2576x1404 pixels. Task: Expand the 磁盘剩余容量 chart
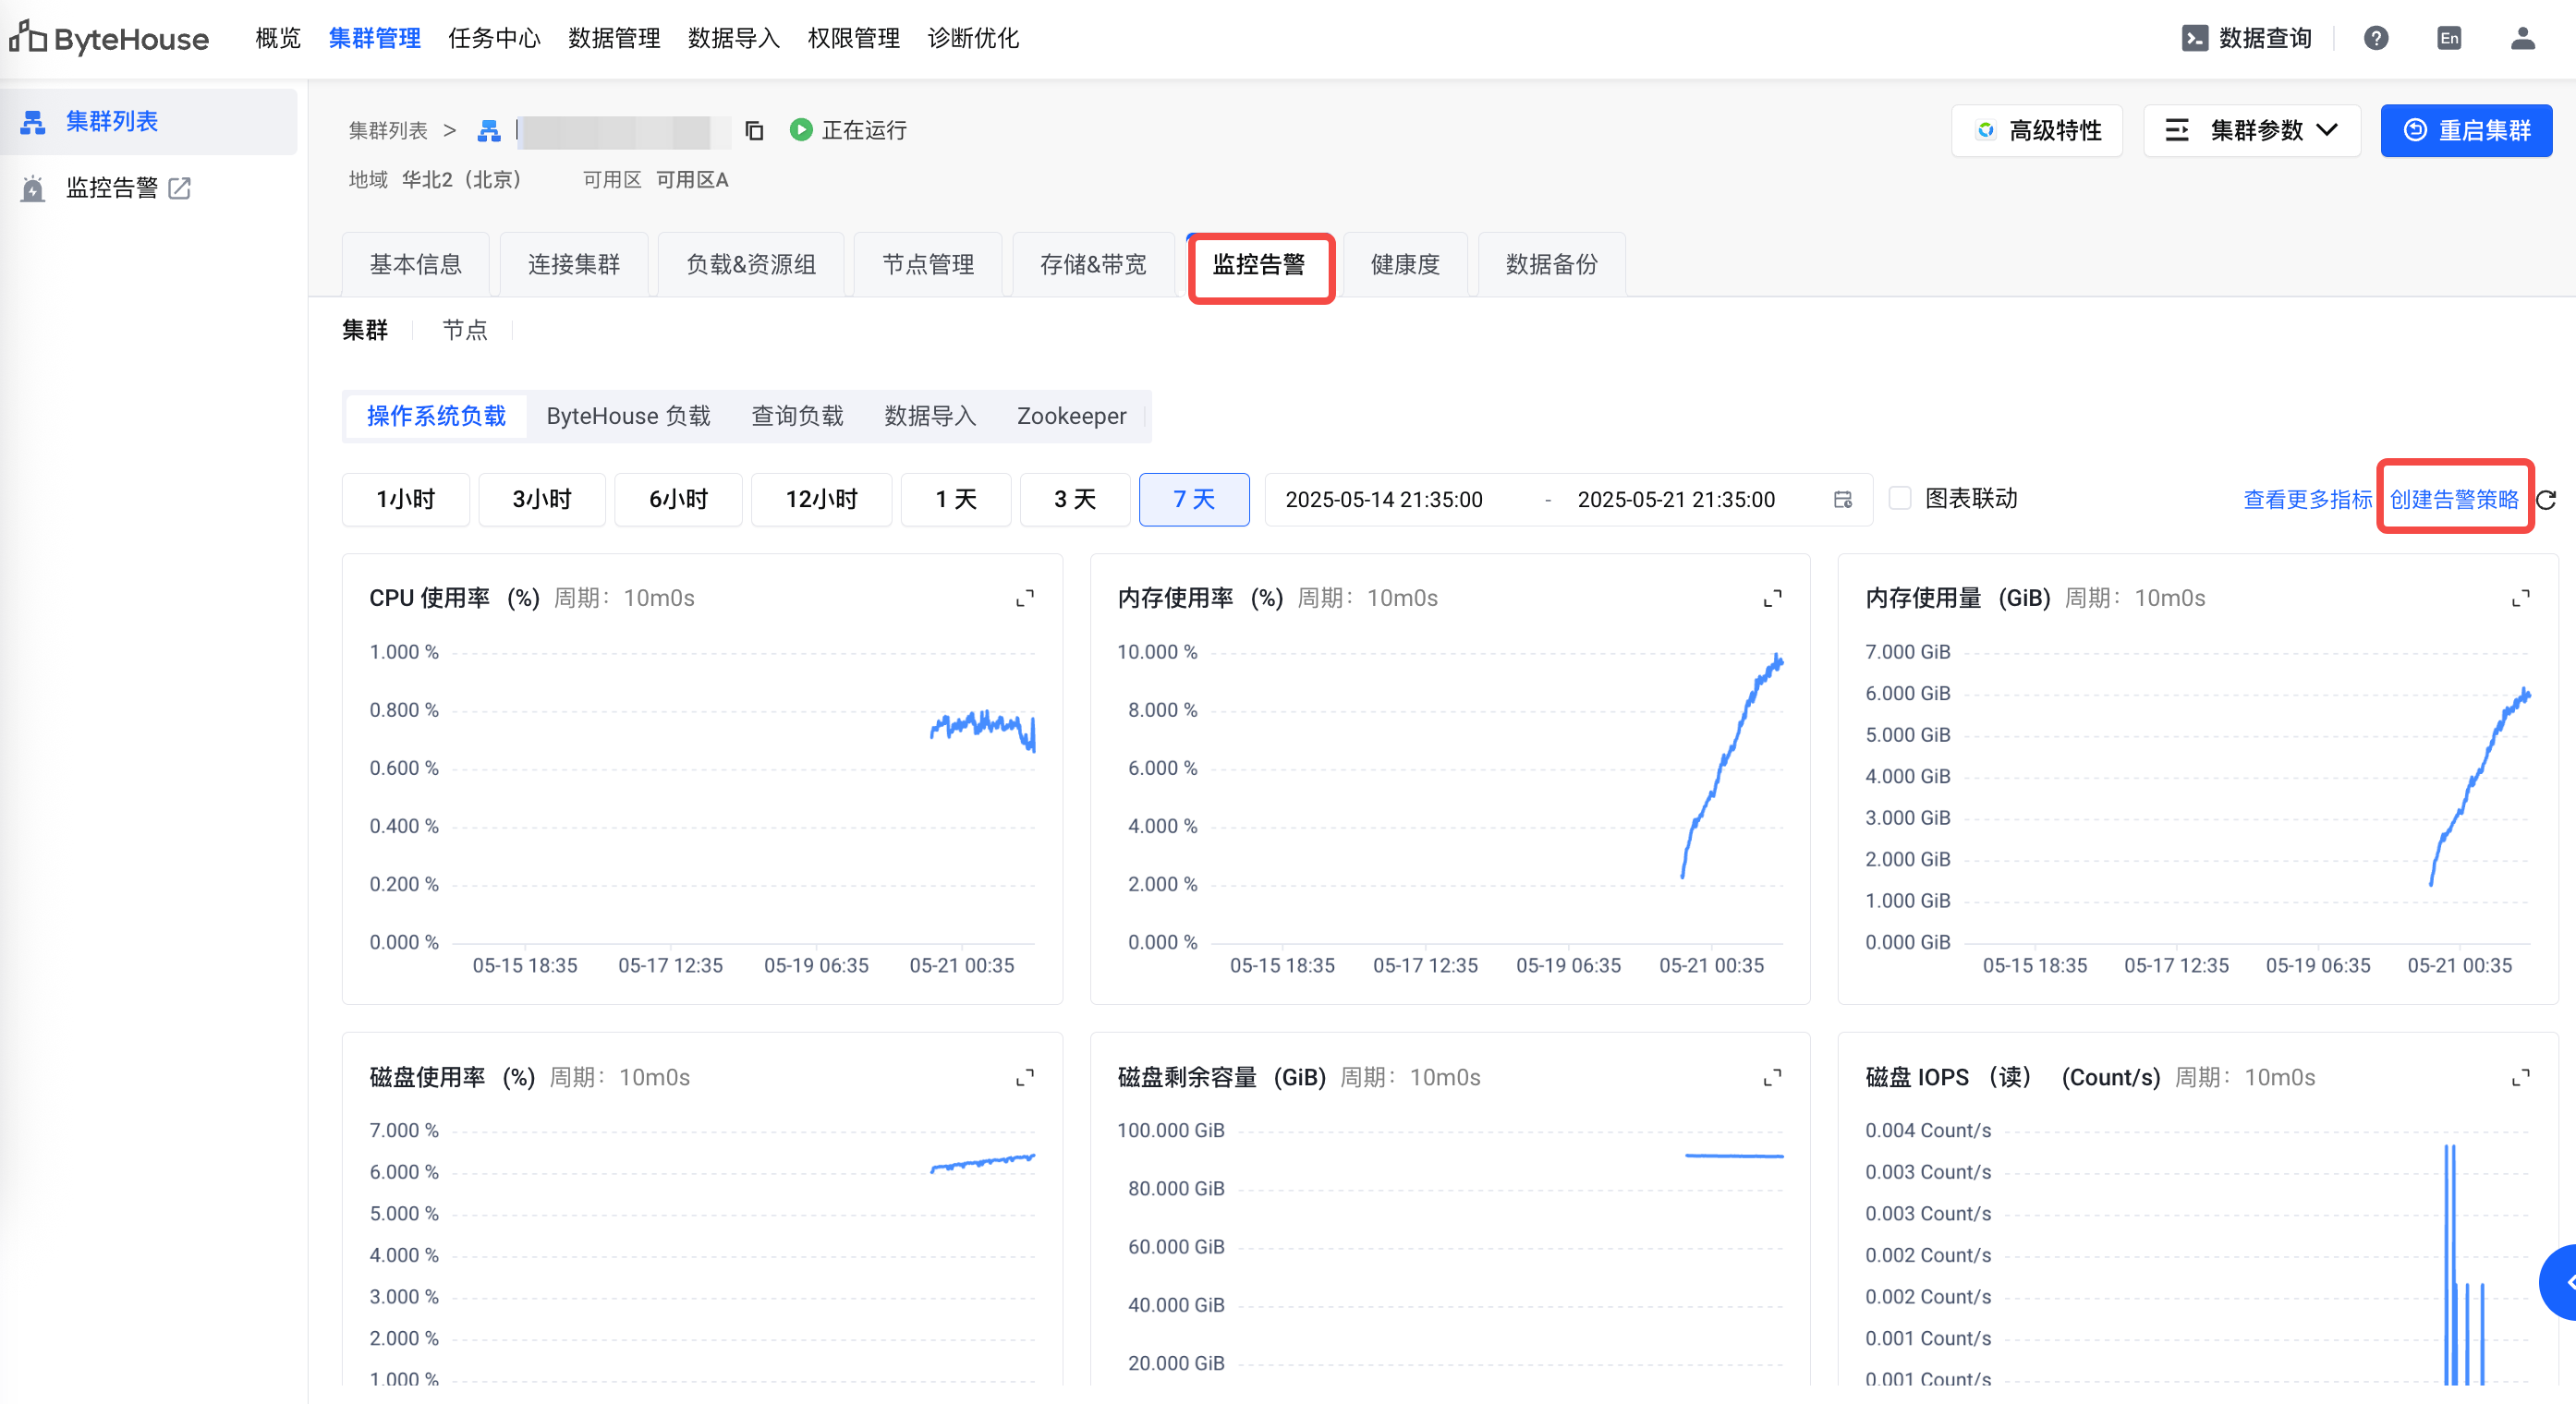pyautogui.click(x=1773, y=1077)
